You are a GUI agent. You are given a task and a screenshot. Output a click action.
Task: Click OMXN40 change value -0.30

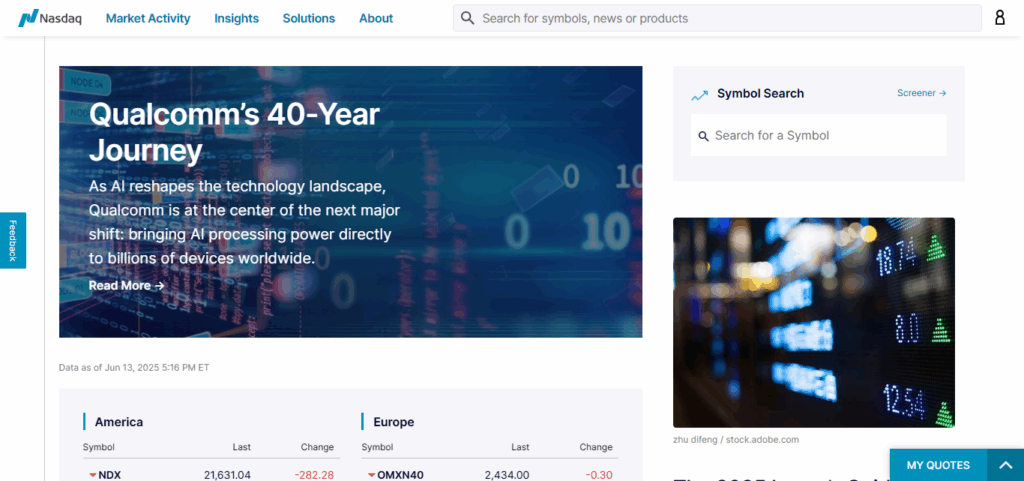599,475
